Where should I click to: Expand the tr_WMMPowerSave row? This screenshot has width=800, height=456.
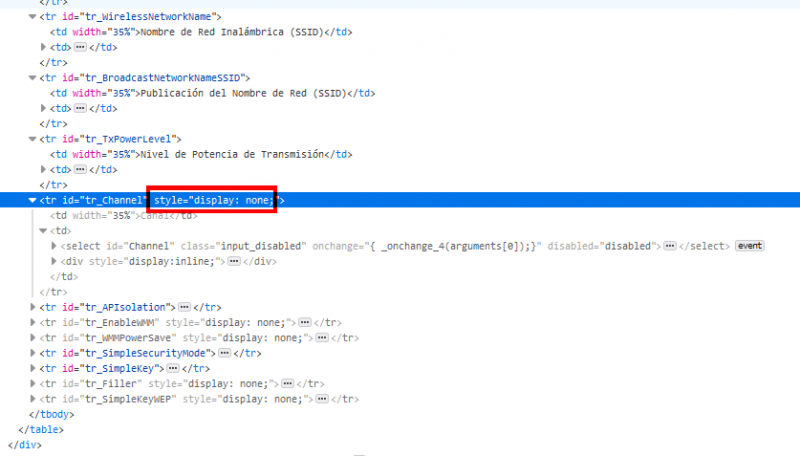[x=33, y=337]
